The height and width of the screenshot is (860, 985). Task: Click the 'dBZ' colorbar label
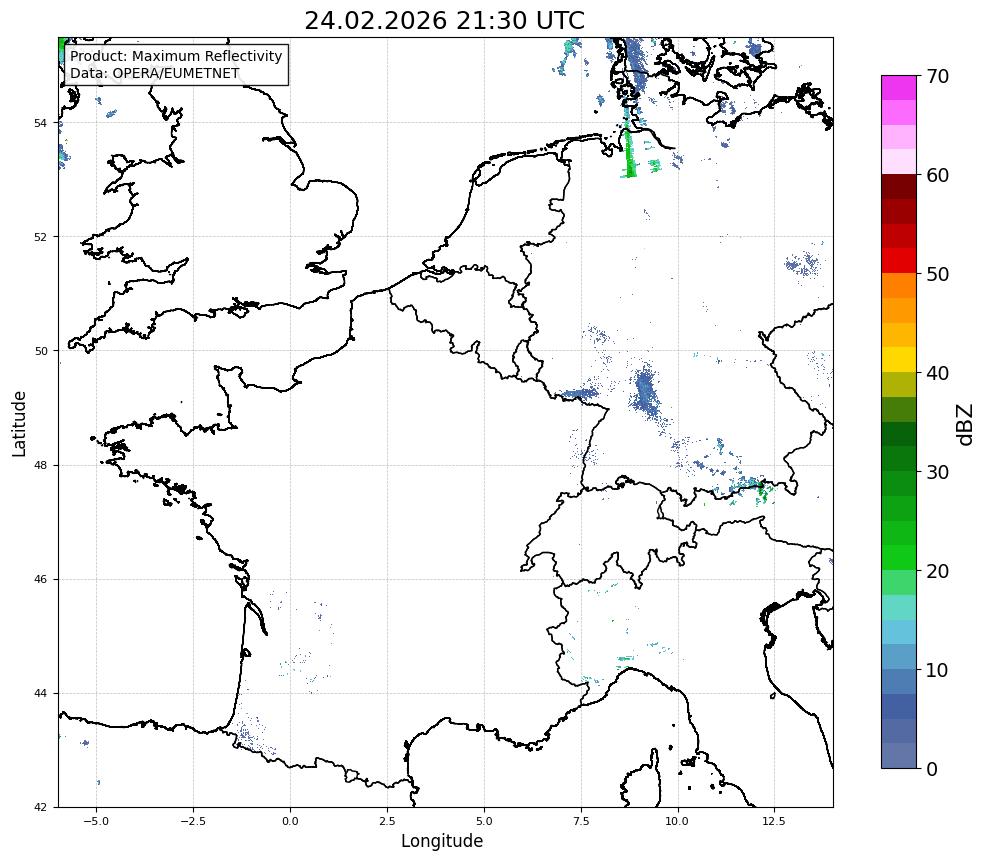point(966,425)
